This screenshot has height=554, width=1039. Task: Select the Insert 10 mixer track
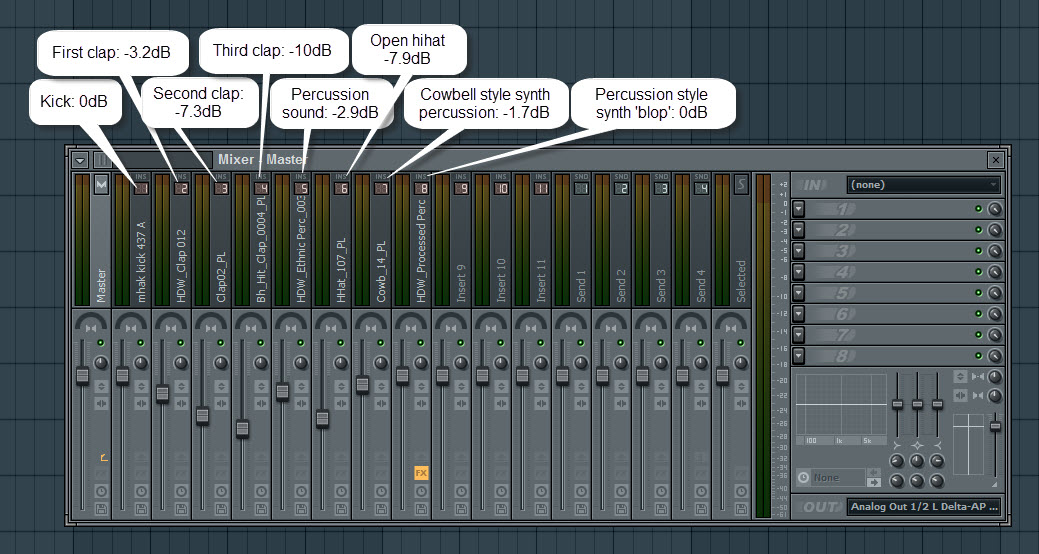501,280
